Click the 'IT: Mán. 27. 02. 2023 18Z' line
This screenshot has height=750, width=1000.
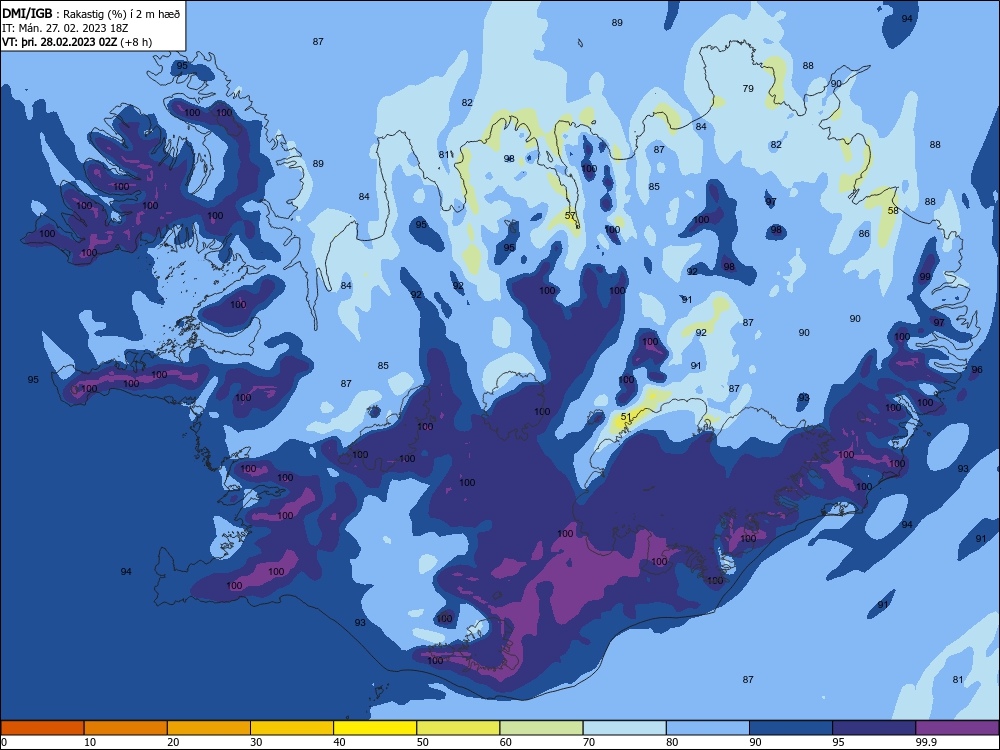pos(66,28)
